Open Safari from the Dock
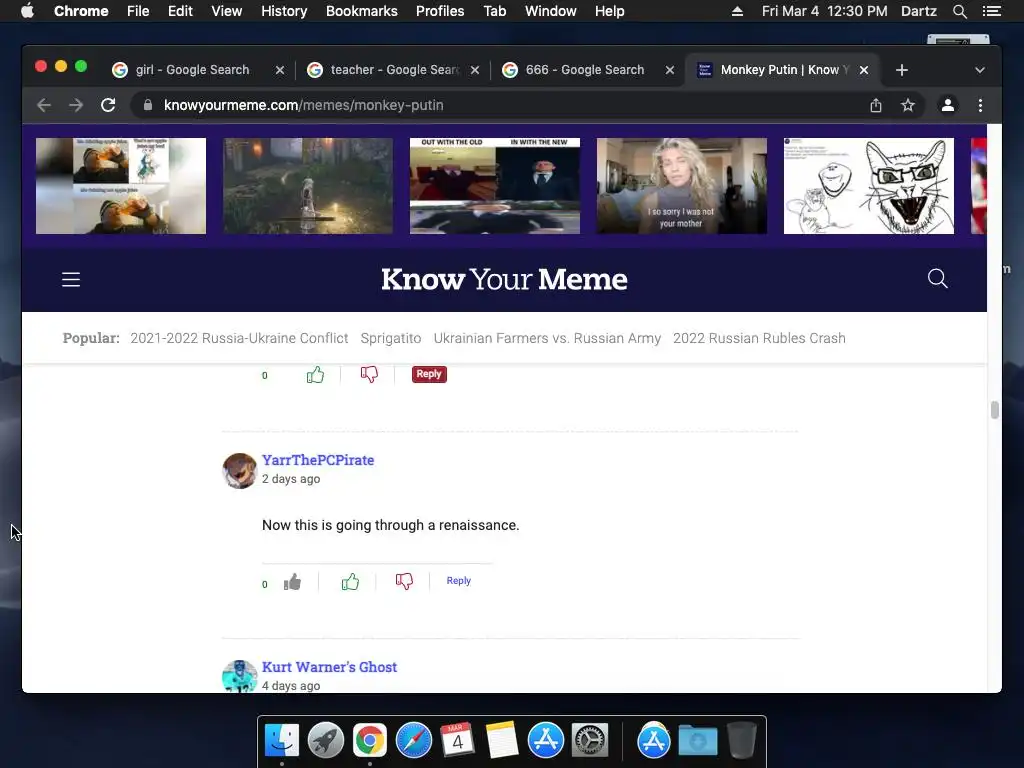The height and width of the screenshot is (768, 1024). pyautogui.click(x=414, y=741)
